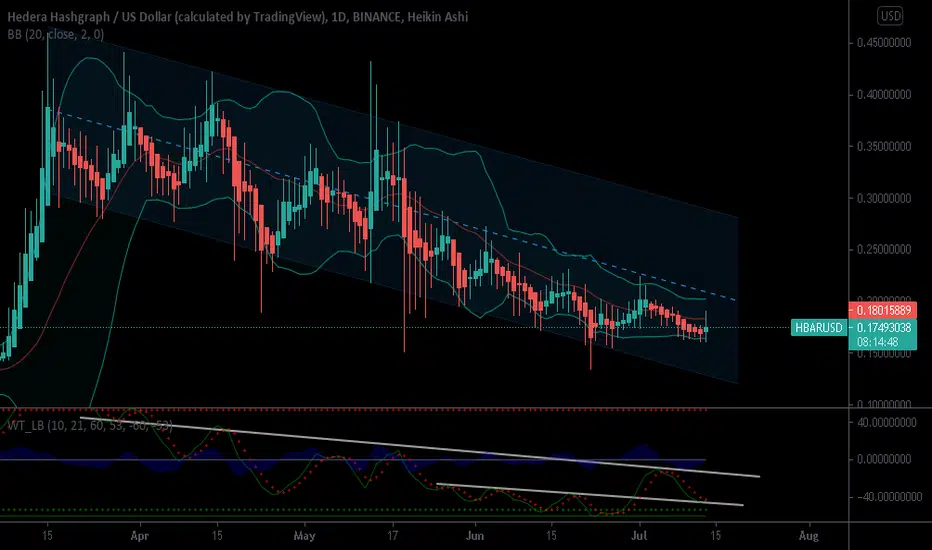Click the Jul date on time axis
The image size is (932, 550).
640,536
